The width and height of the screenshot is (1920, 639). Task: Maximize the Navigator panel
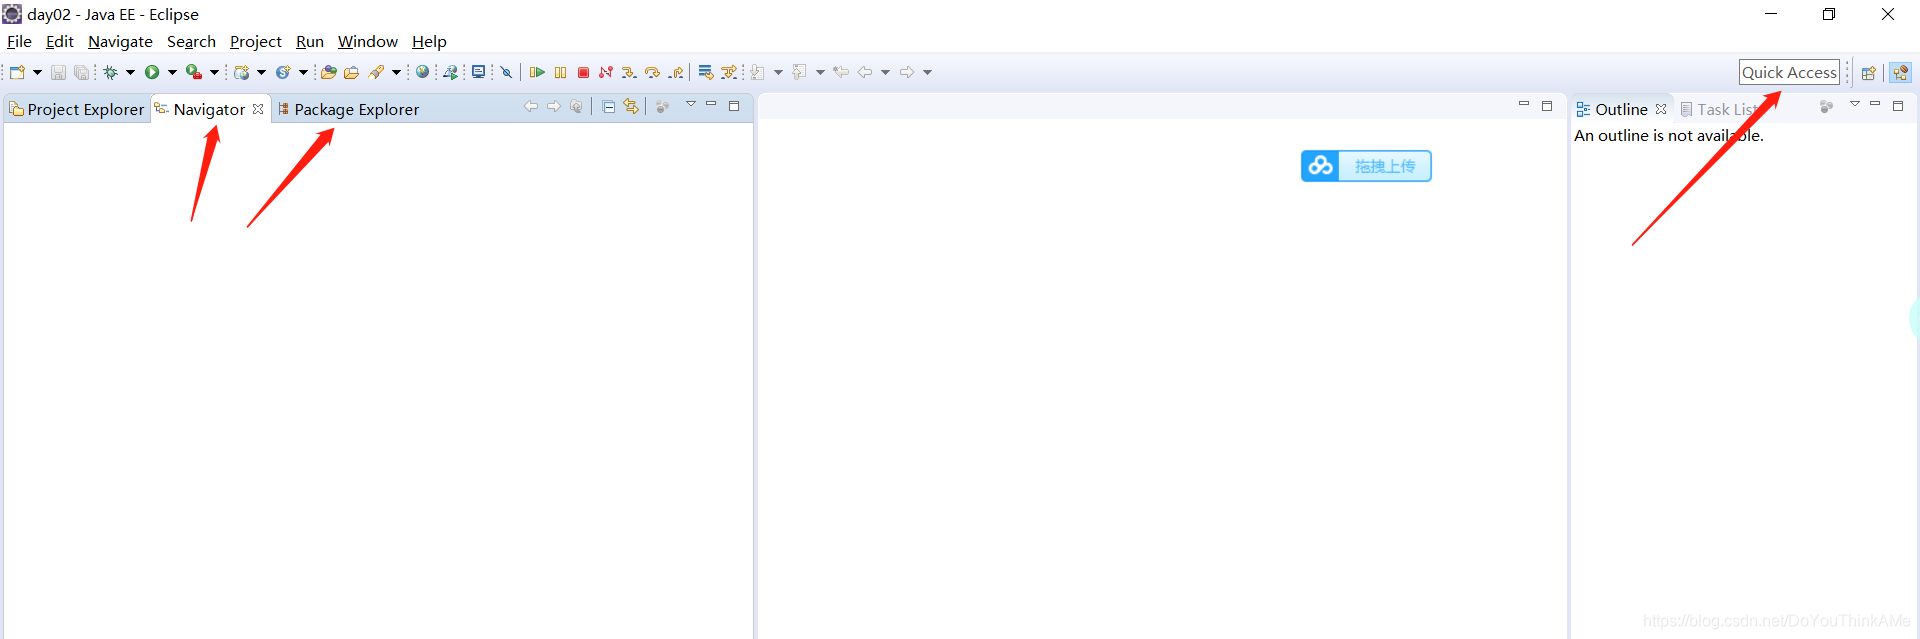pos(734,106)
